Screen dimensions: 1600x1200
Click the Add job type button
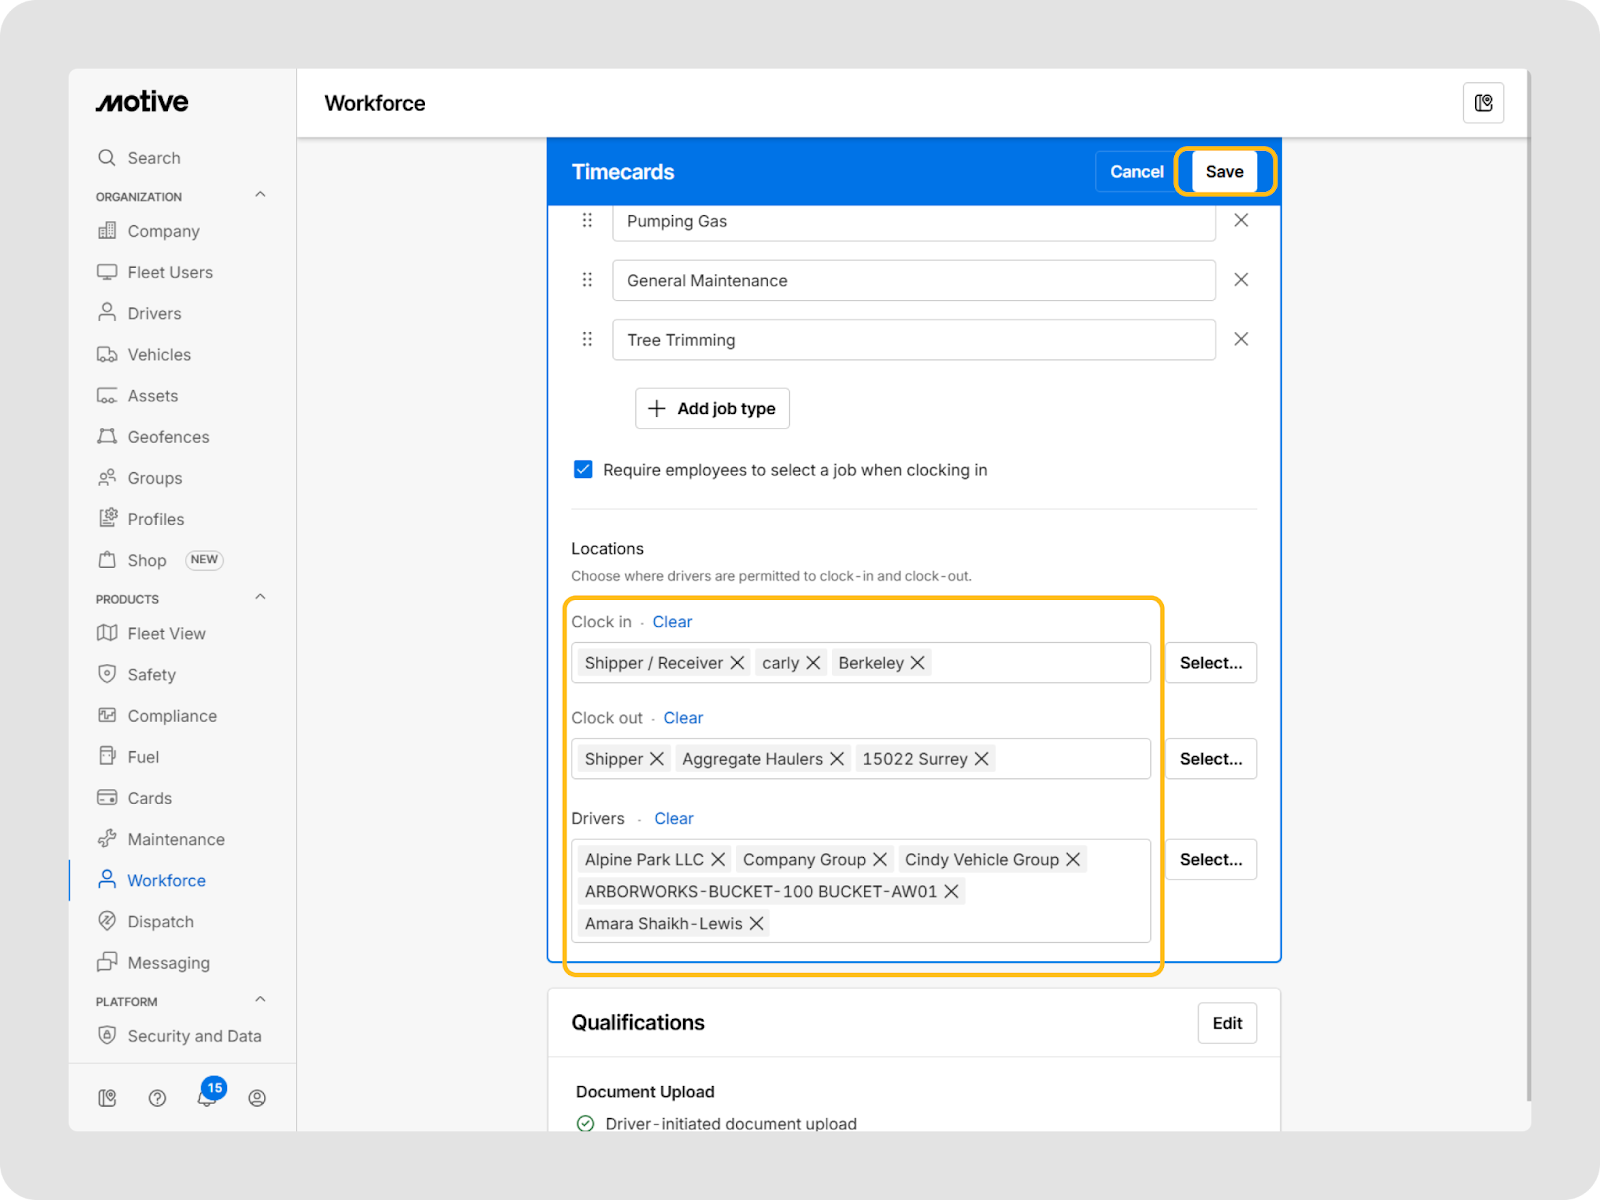[712, 409]
